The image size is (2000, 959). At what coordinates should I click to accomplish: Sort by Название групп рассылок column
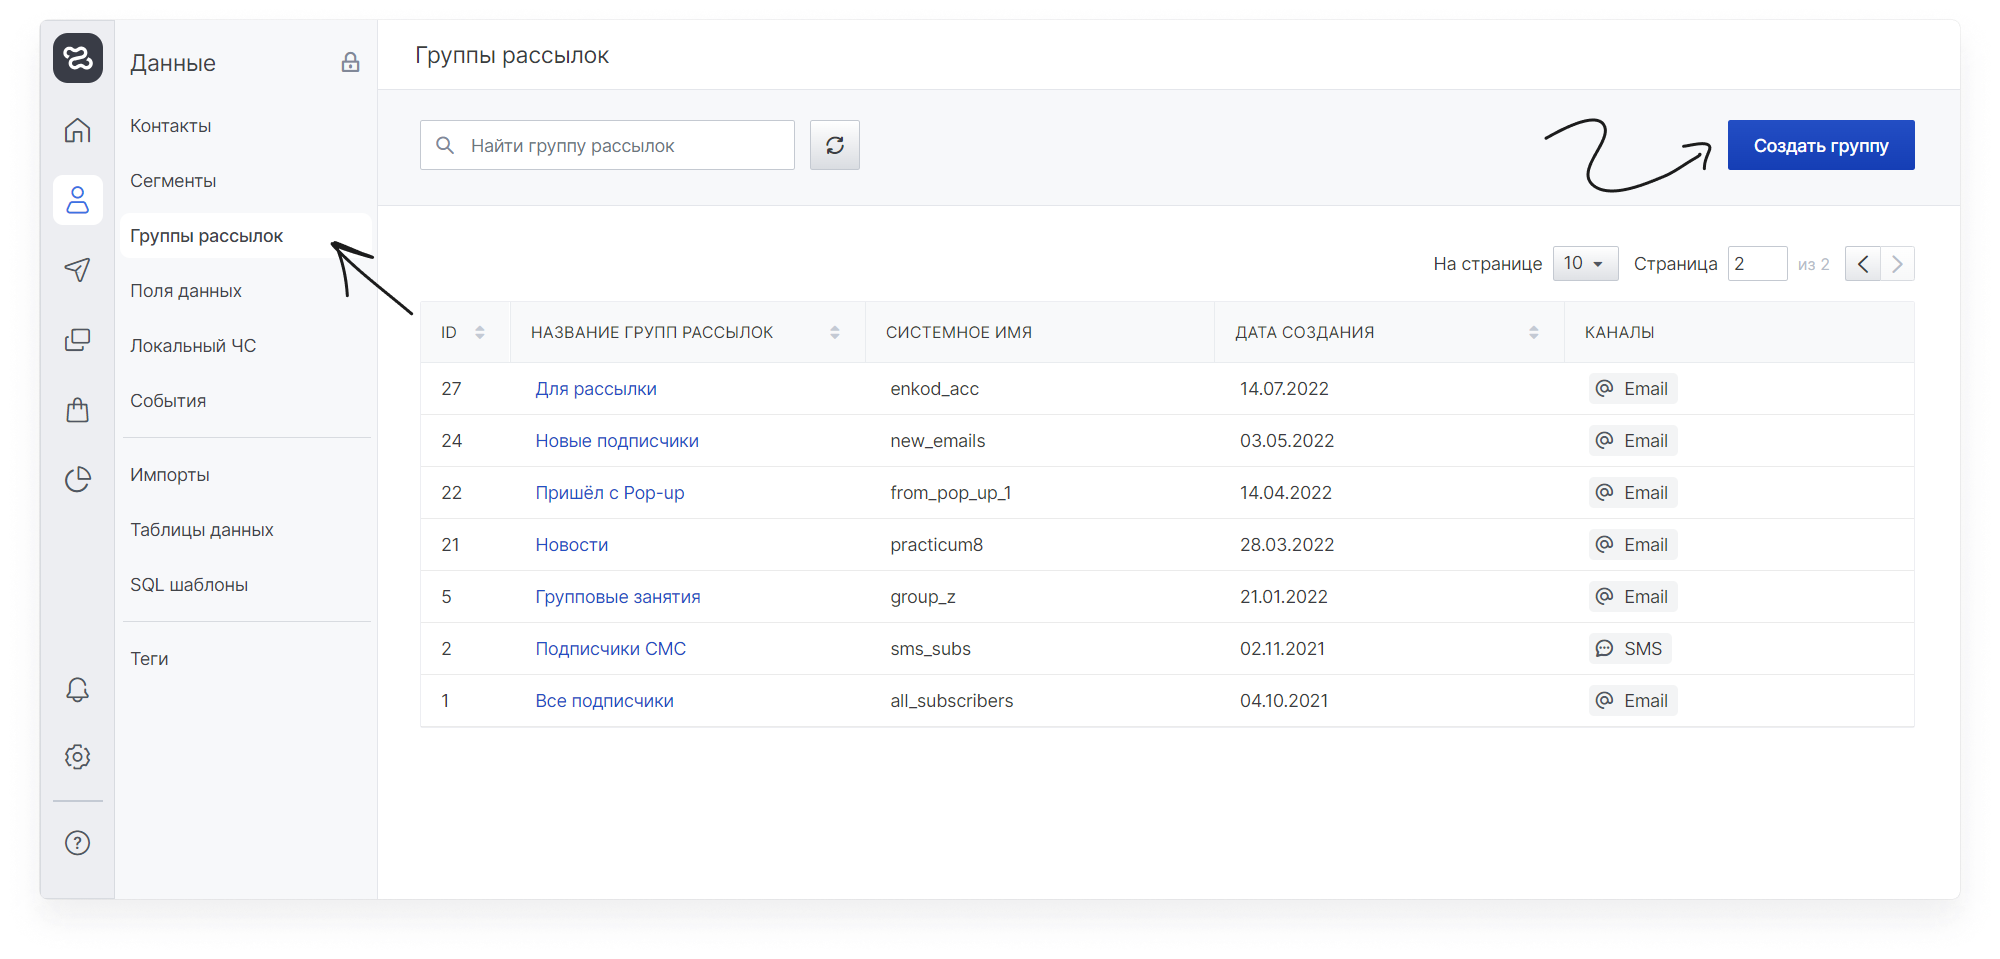click(835, 332)
